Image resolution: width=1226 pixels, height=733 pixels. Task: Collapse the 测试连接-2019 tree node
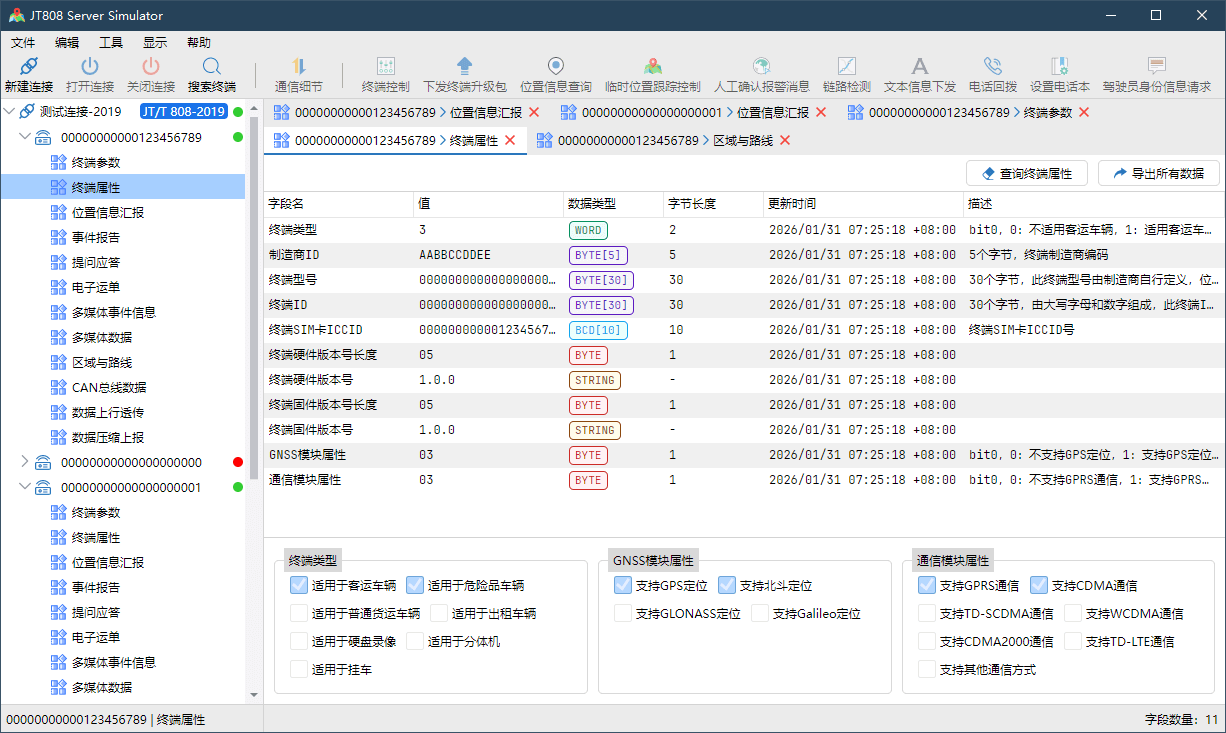coord(10,112)
